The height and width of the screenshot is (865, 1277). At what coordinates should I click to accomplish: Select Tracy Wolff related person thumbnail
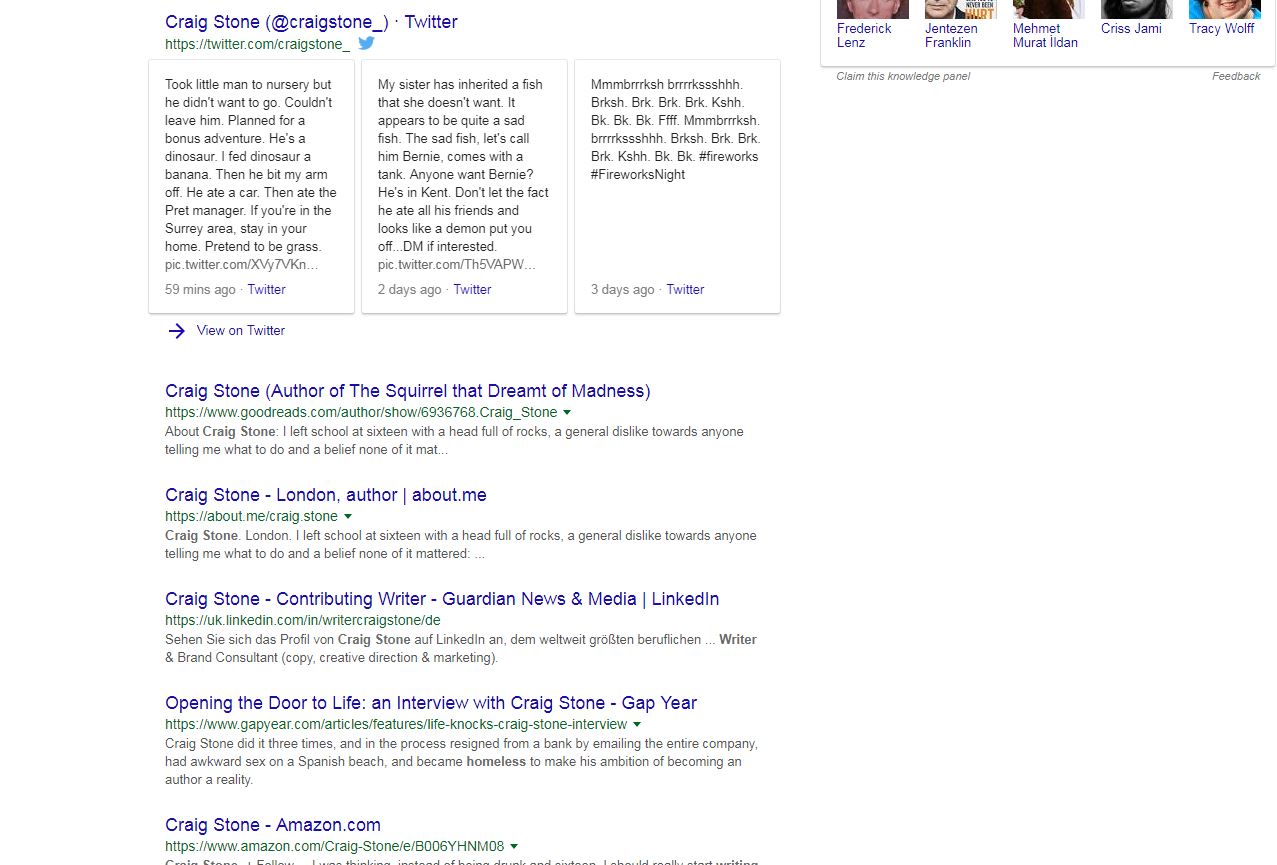click(x=1225, y=9)
